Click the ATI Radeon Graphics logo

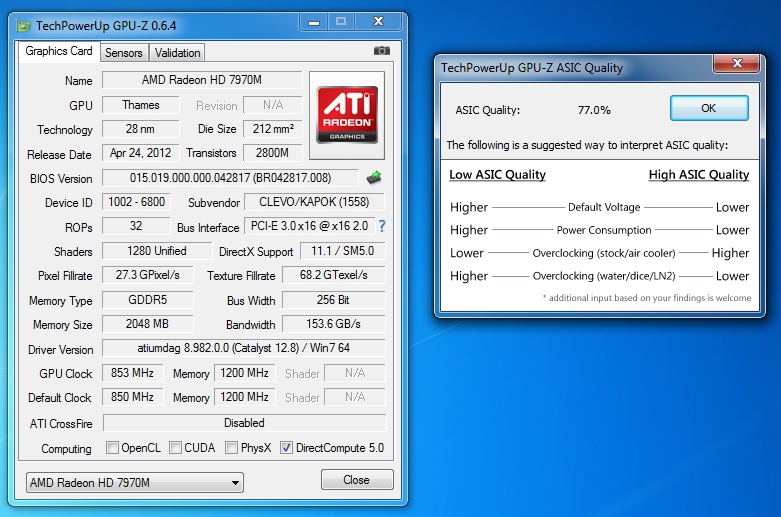[347, 115]
